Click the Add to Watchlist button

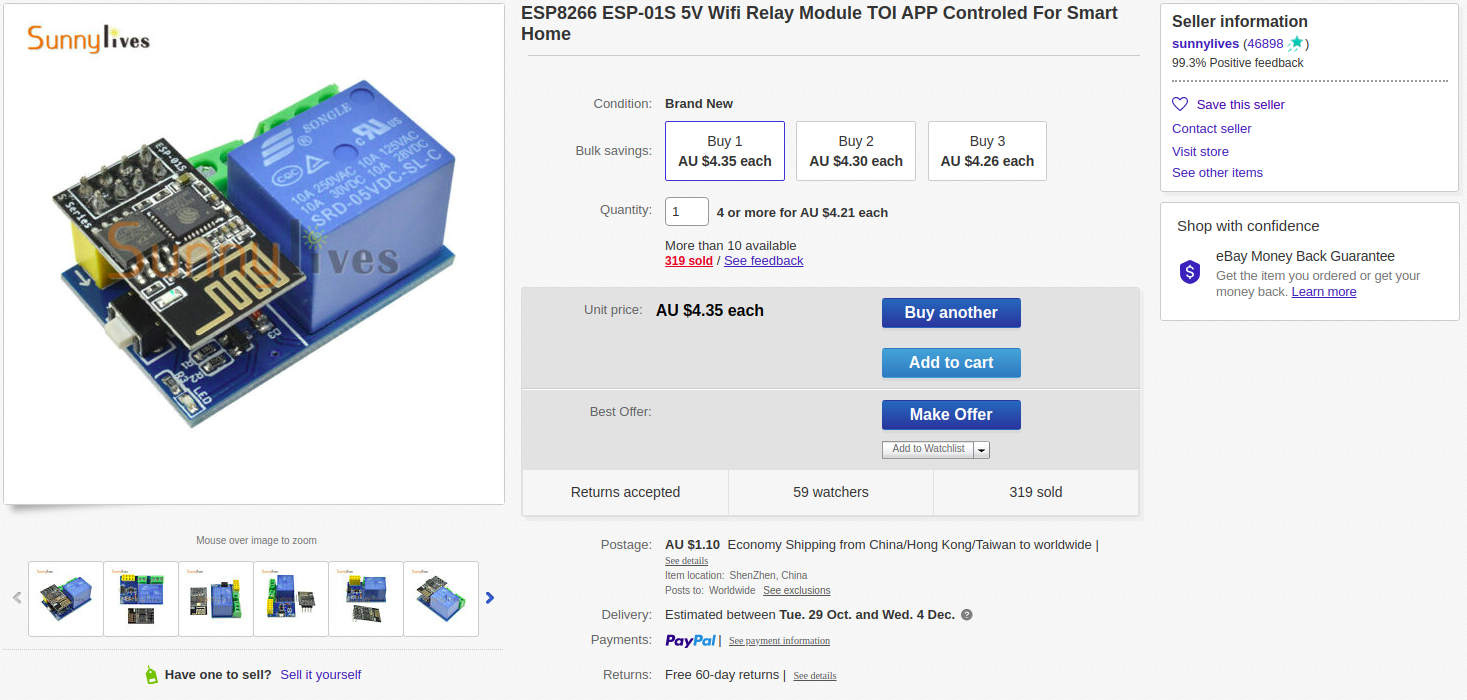click(x=928, y=449)
